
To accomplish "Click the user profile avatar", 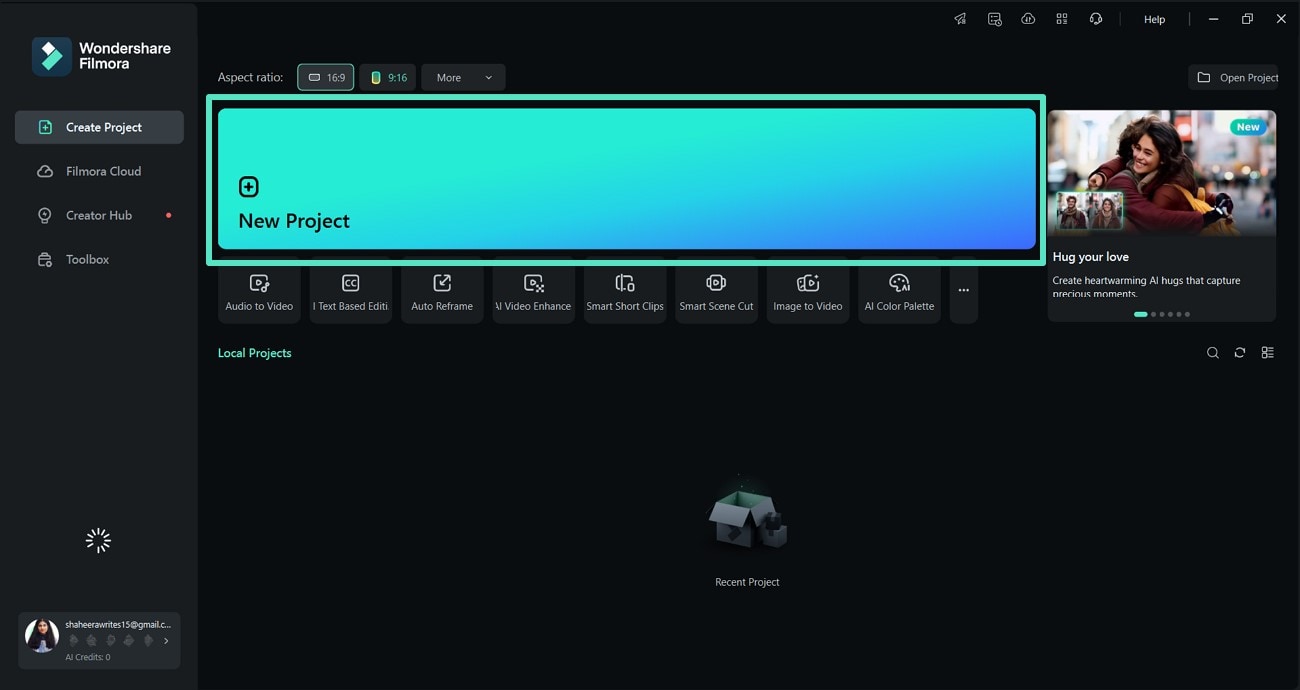I will tap(42, 636).
